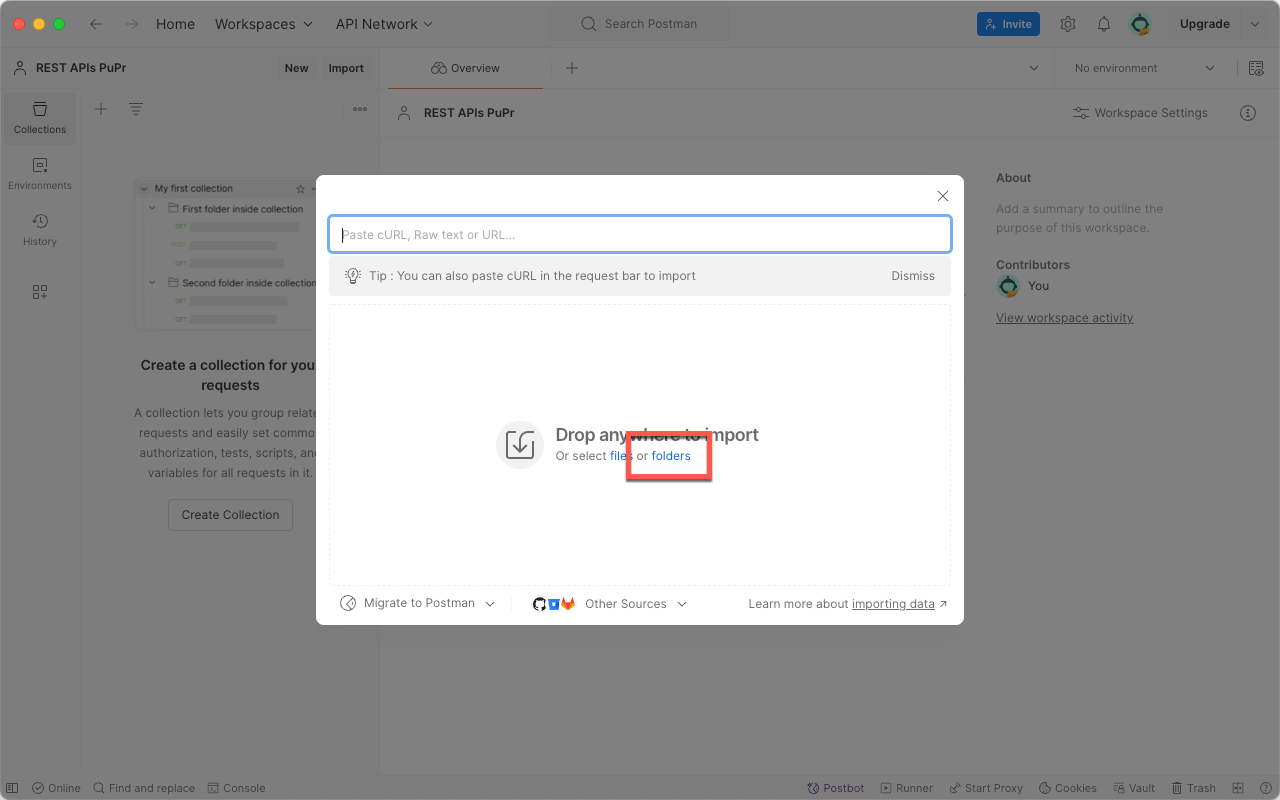Click the folders link to import
Screen dimensions: 1280x800
click(x=671, y=456)
